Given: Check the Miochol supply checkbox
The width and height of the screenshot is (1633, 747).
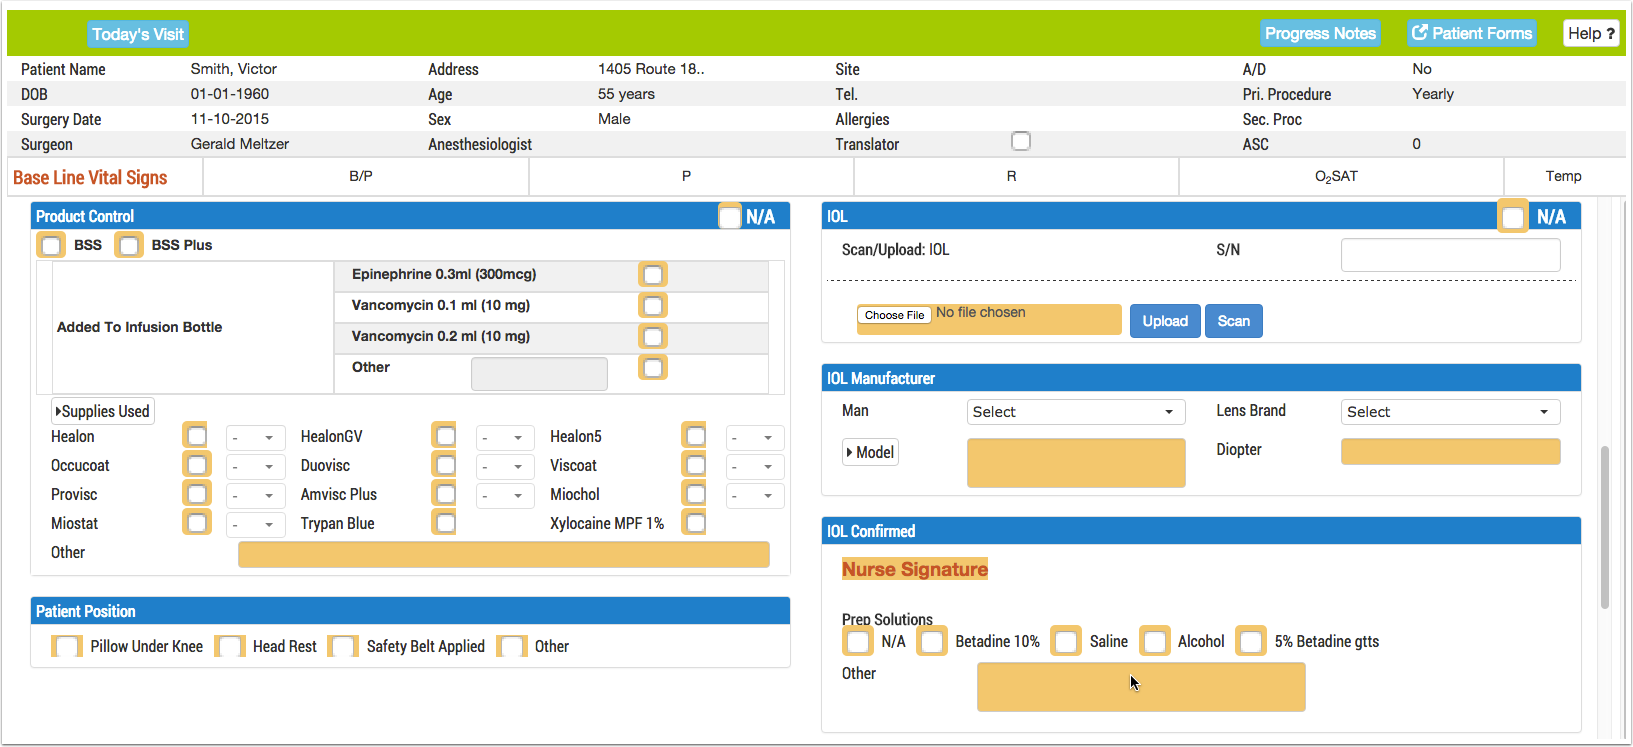Looking at the screenshot, I should tap(696, 494).
